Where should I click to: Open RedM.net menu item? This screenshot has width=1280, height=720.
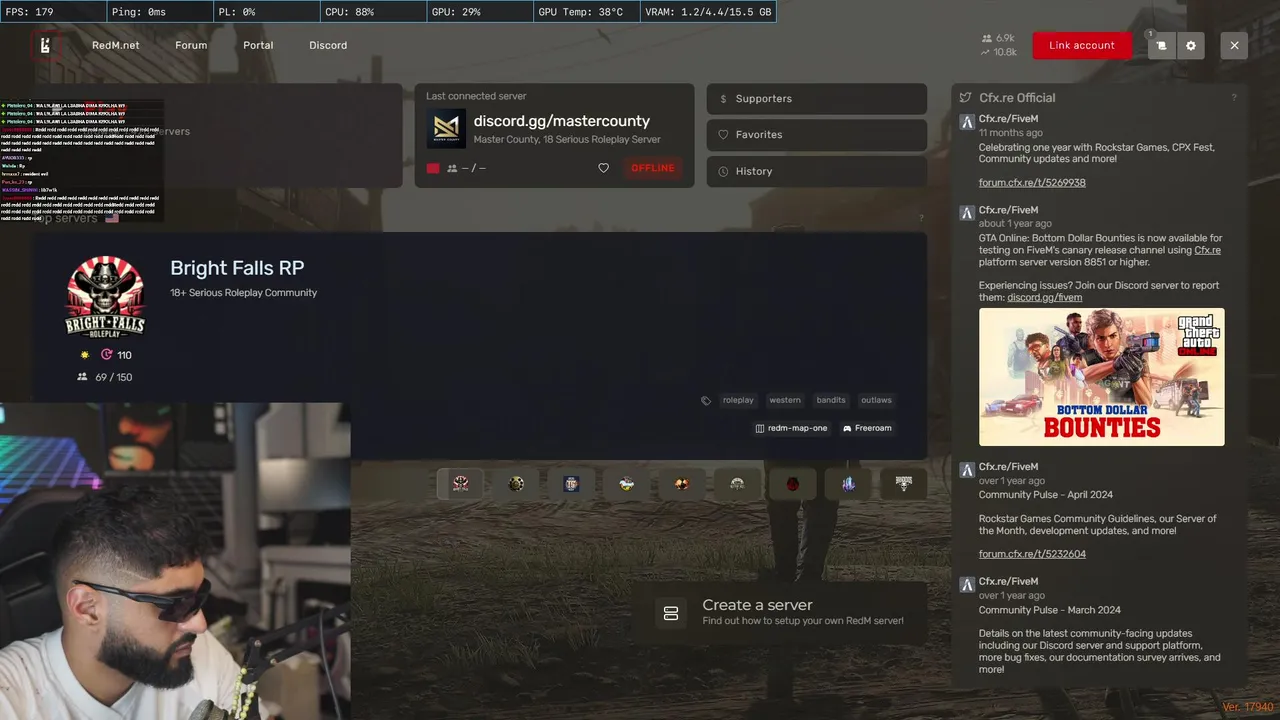click(116, 45)
